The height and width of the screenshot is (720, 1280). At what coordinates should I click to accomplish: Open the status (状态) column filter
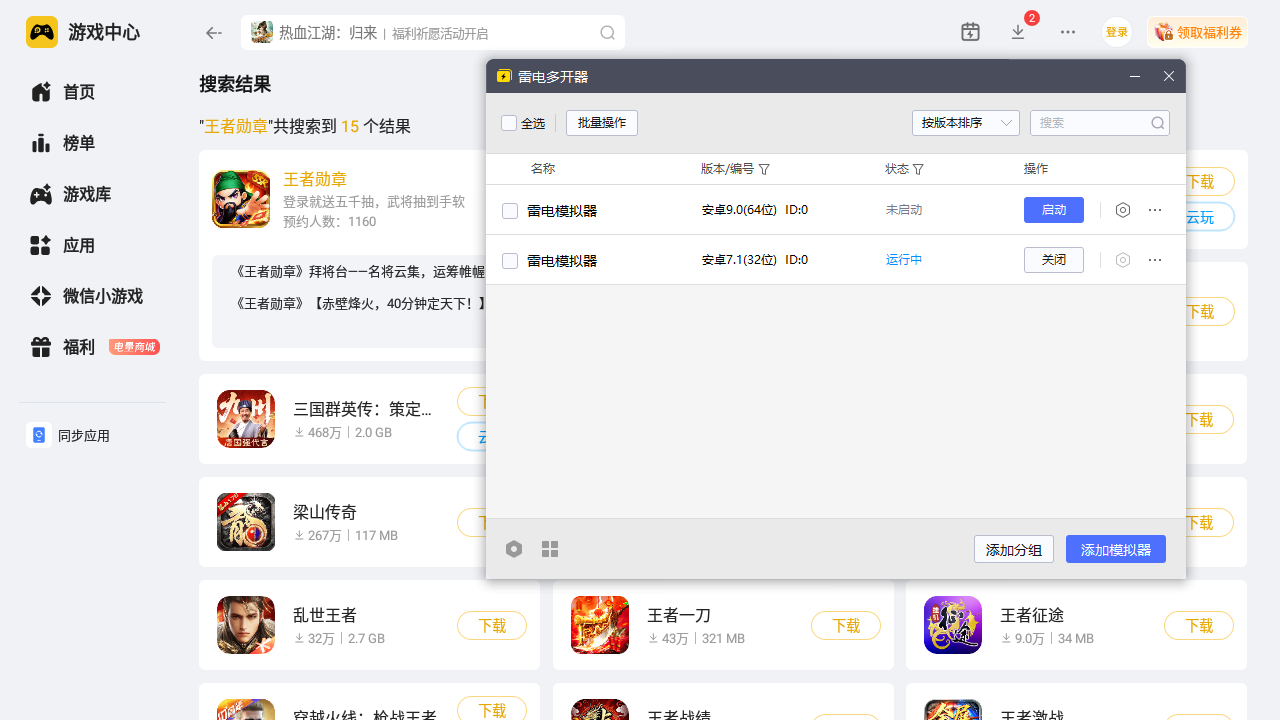click(x=918, y=169)
